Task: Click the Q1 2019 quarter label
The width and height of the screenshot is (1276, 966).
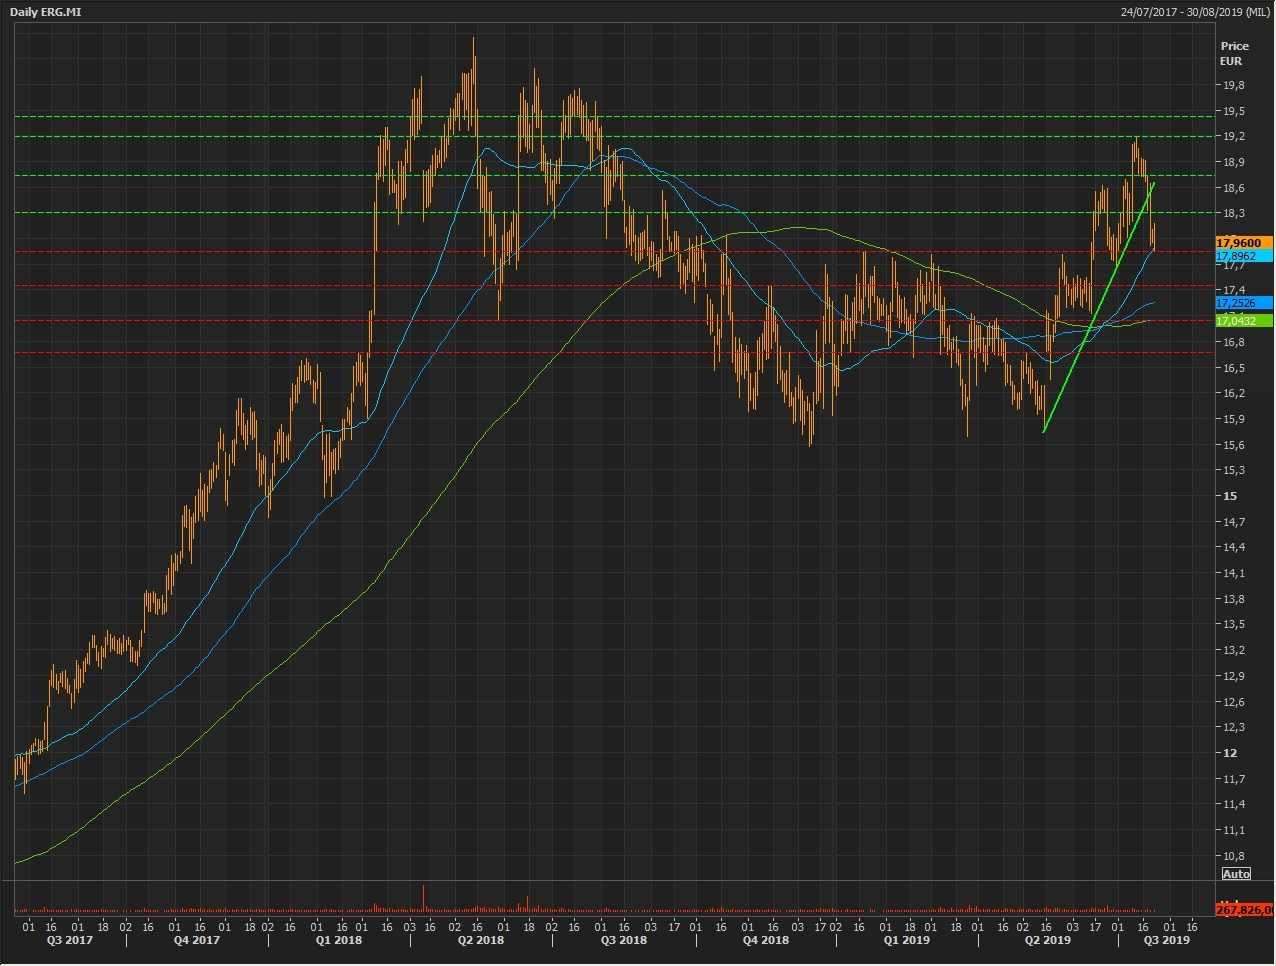Action: pos(906,940)
